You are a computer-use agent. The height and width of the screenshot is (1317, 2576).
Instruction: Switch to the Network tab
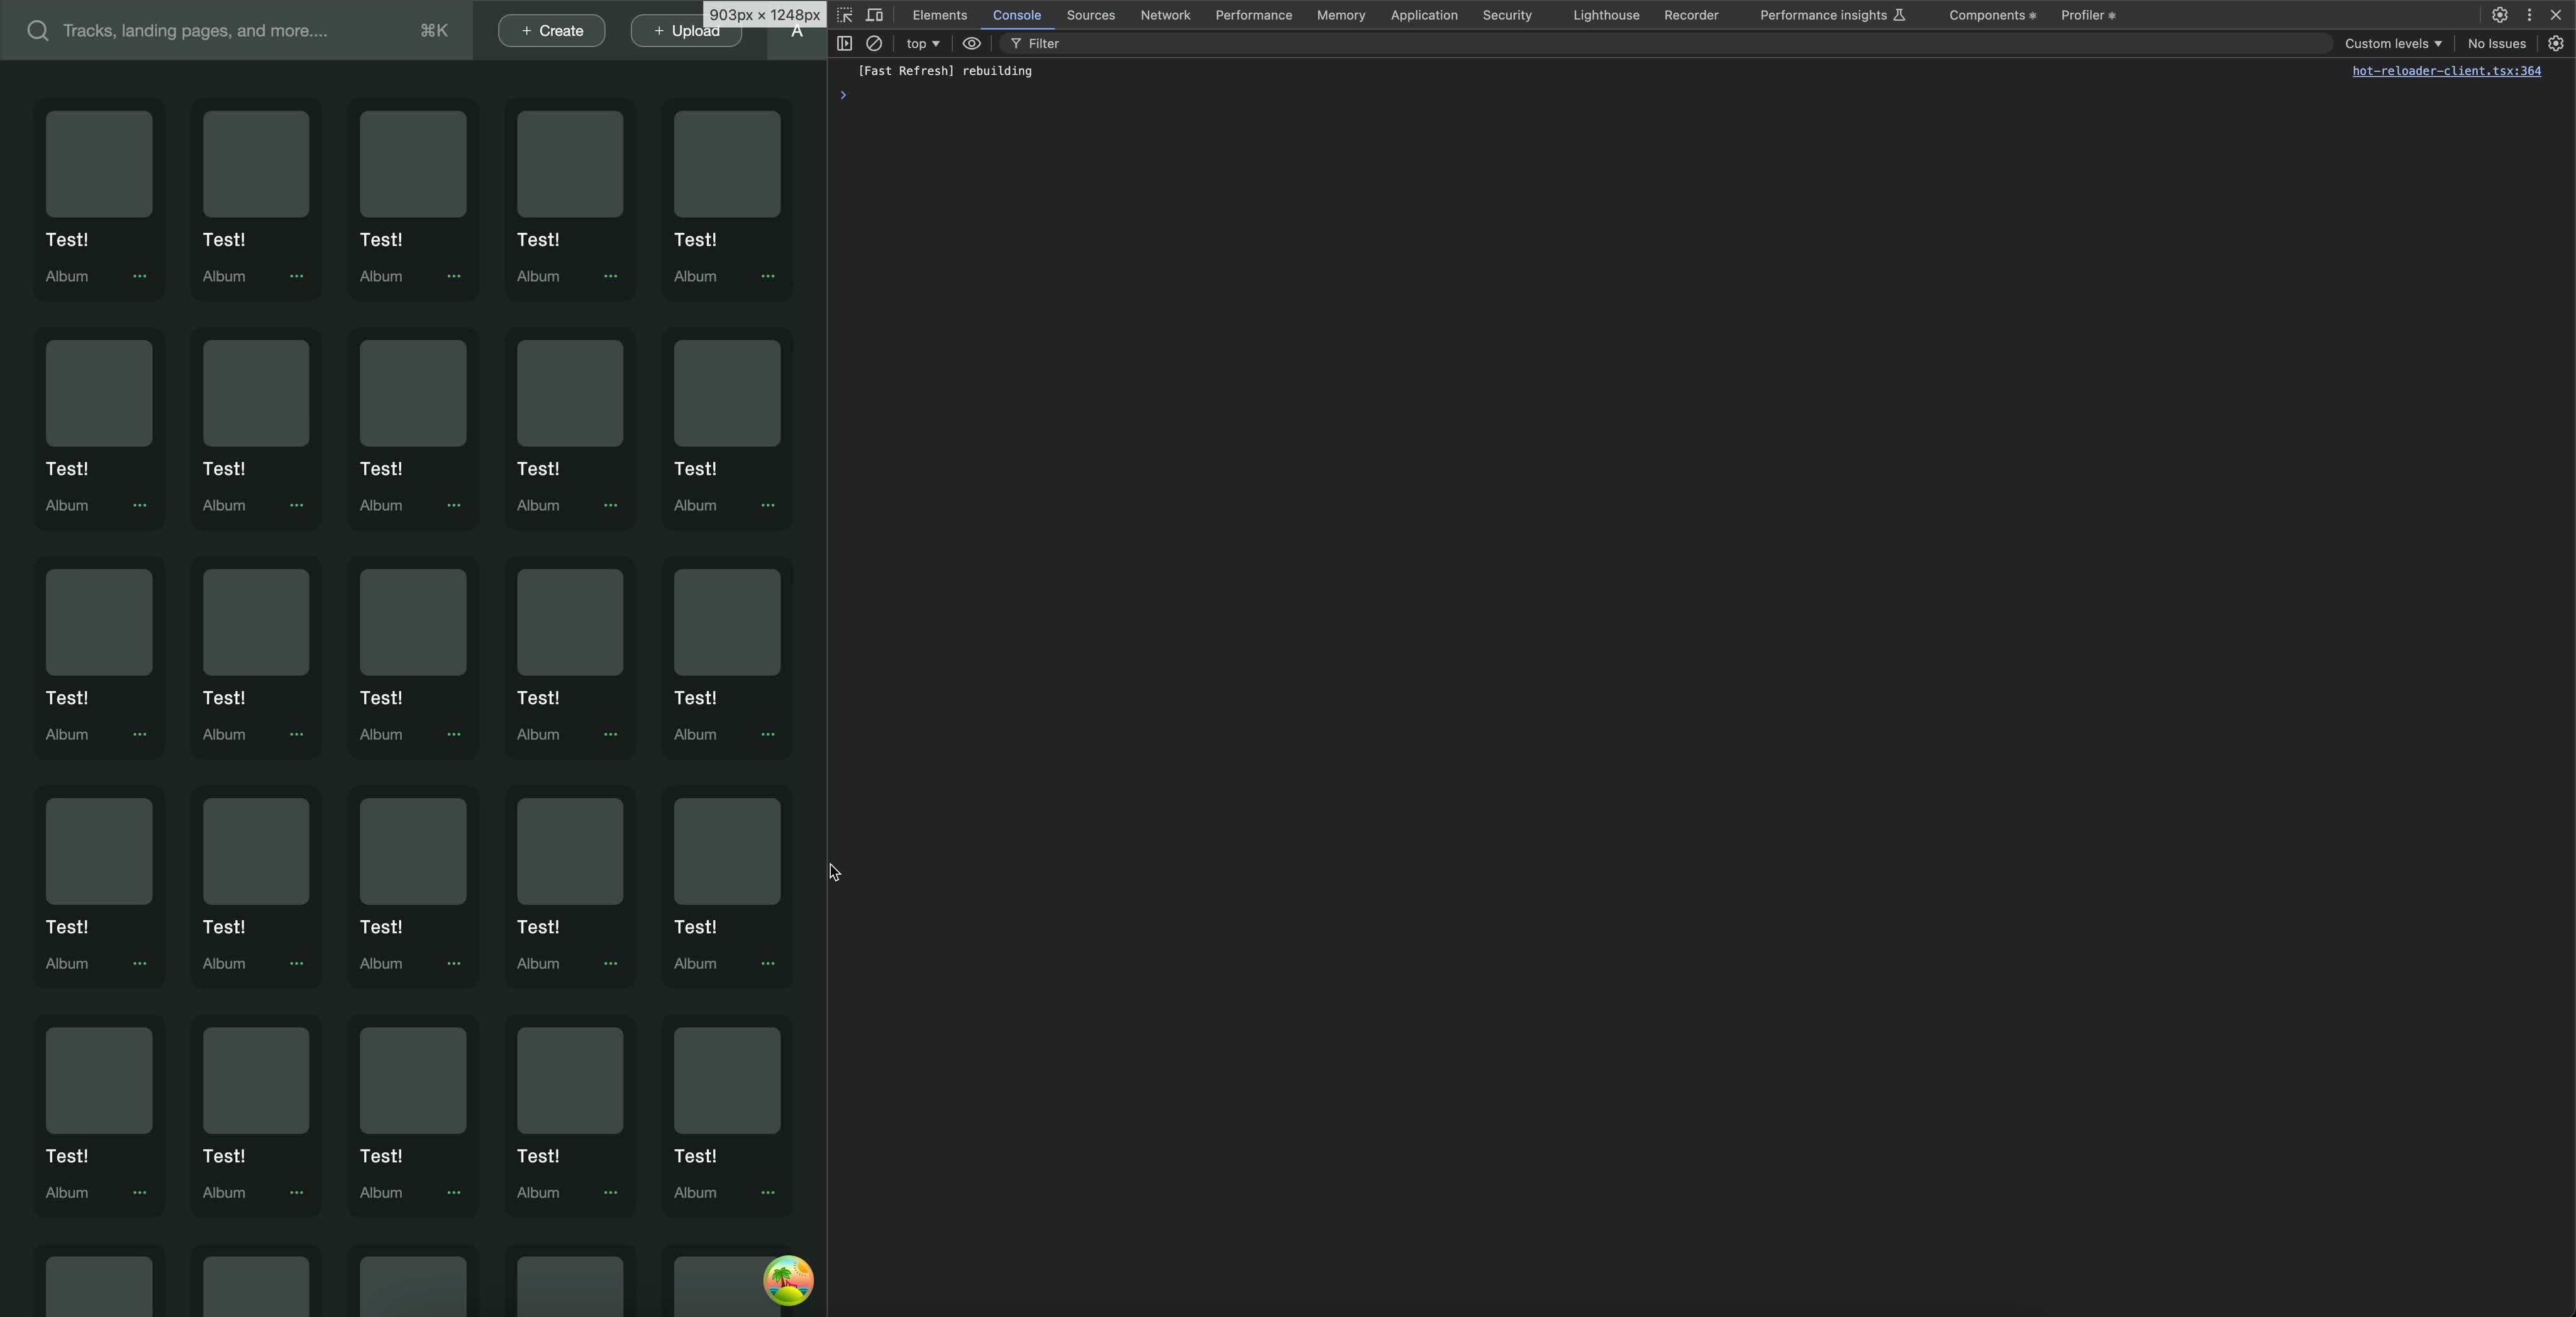tap(1165, 15)
